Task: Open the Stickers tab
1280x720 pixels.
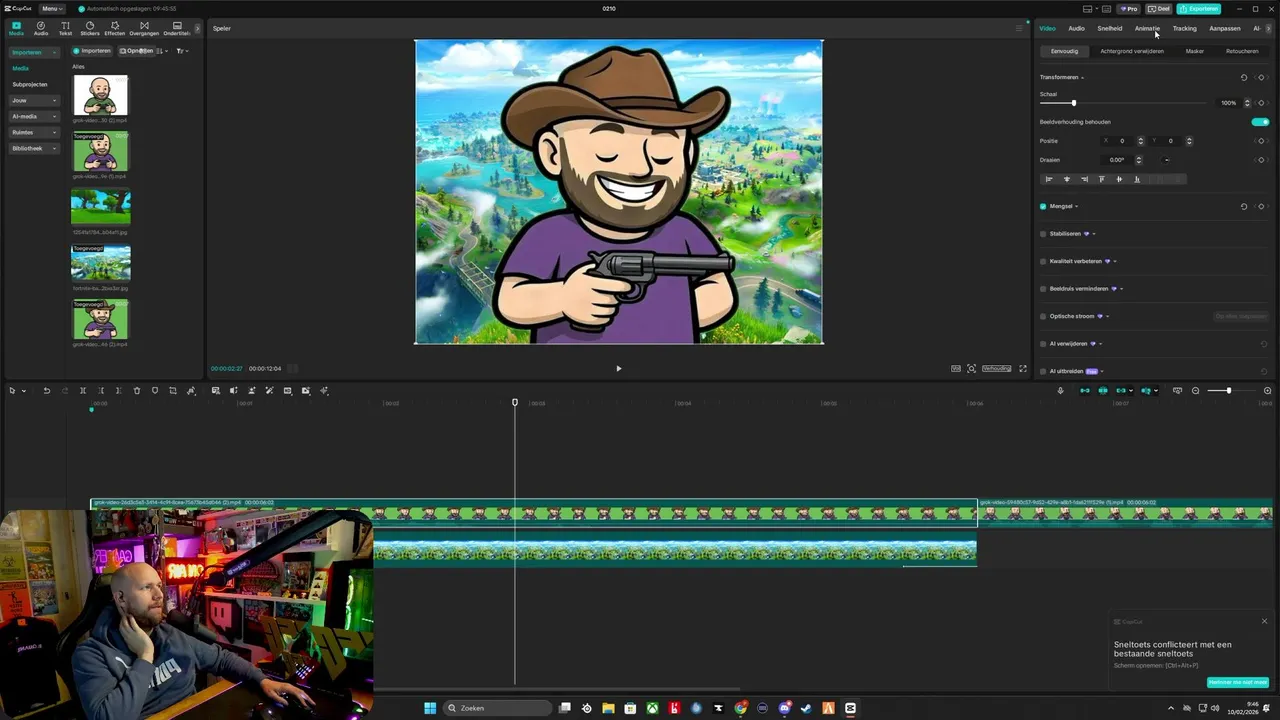Action: pos(90,28)
